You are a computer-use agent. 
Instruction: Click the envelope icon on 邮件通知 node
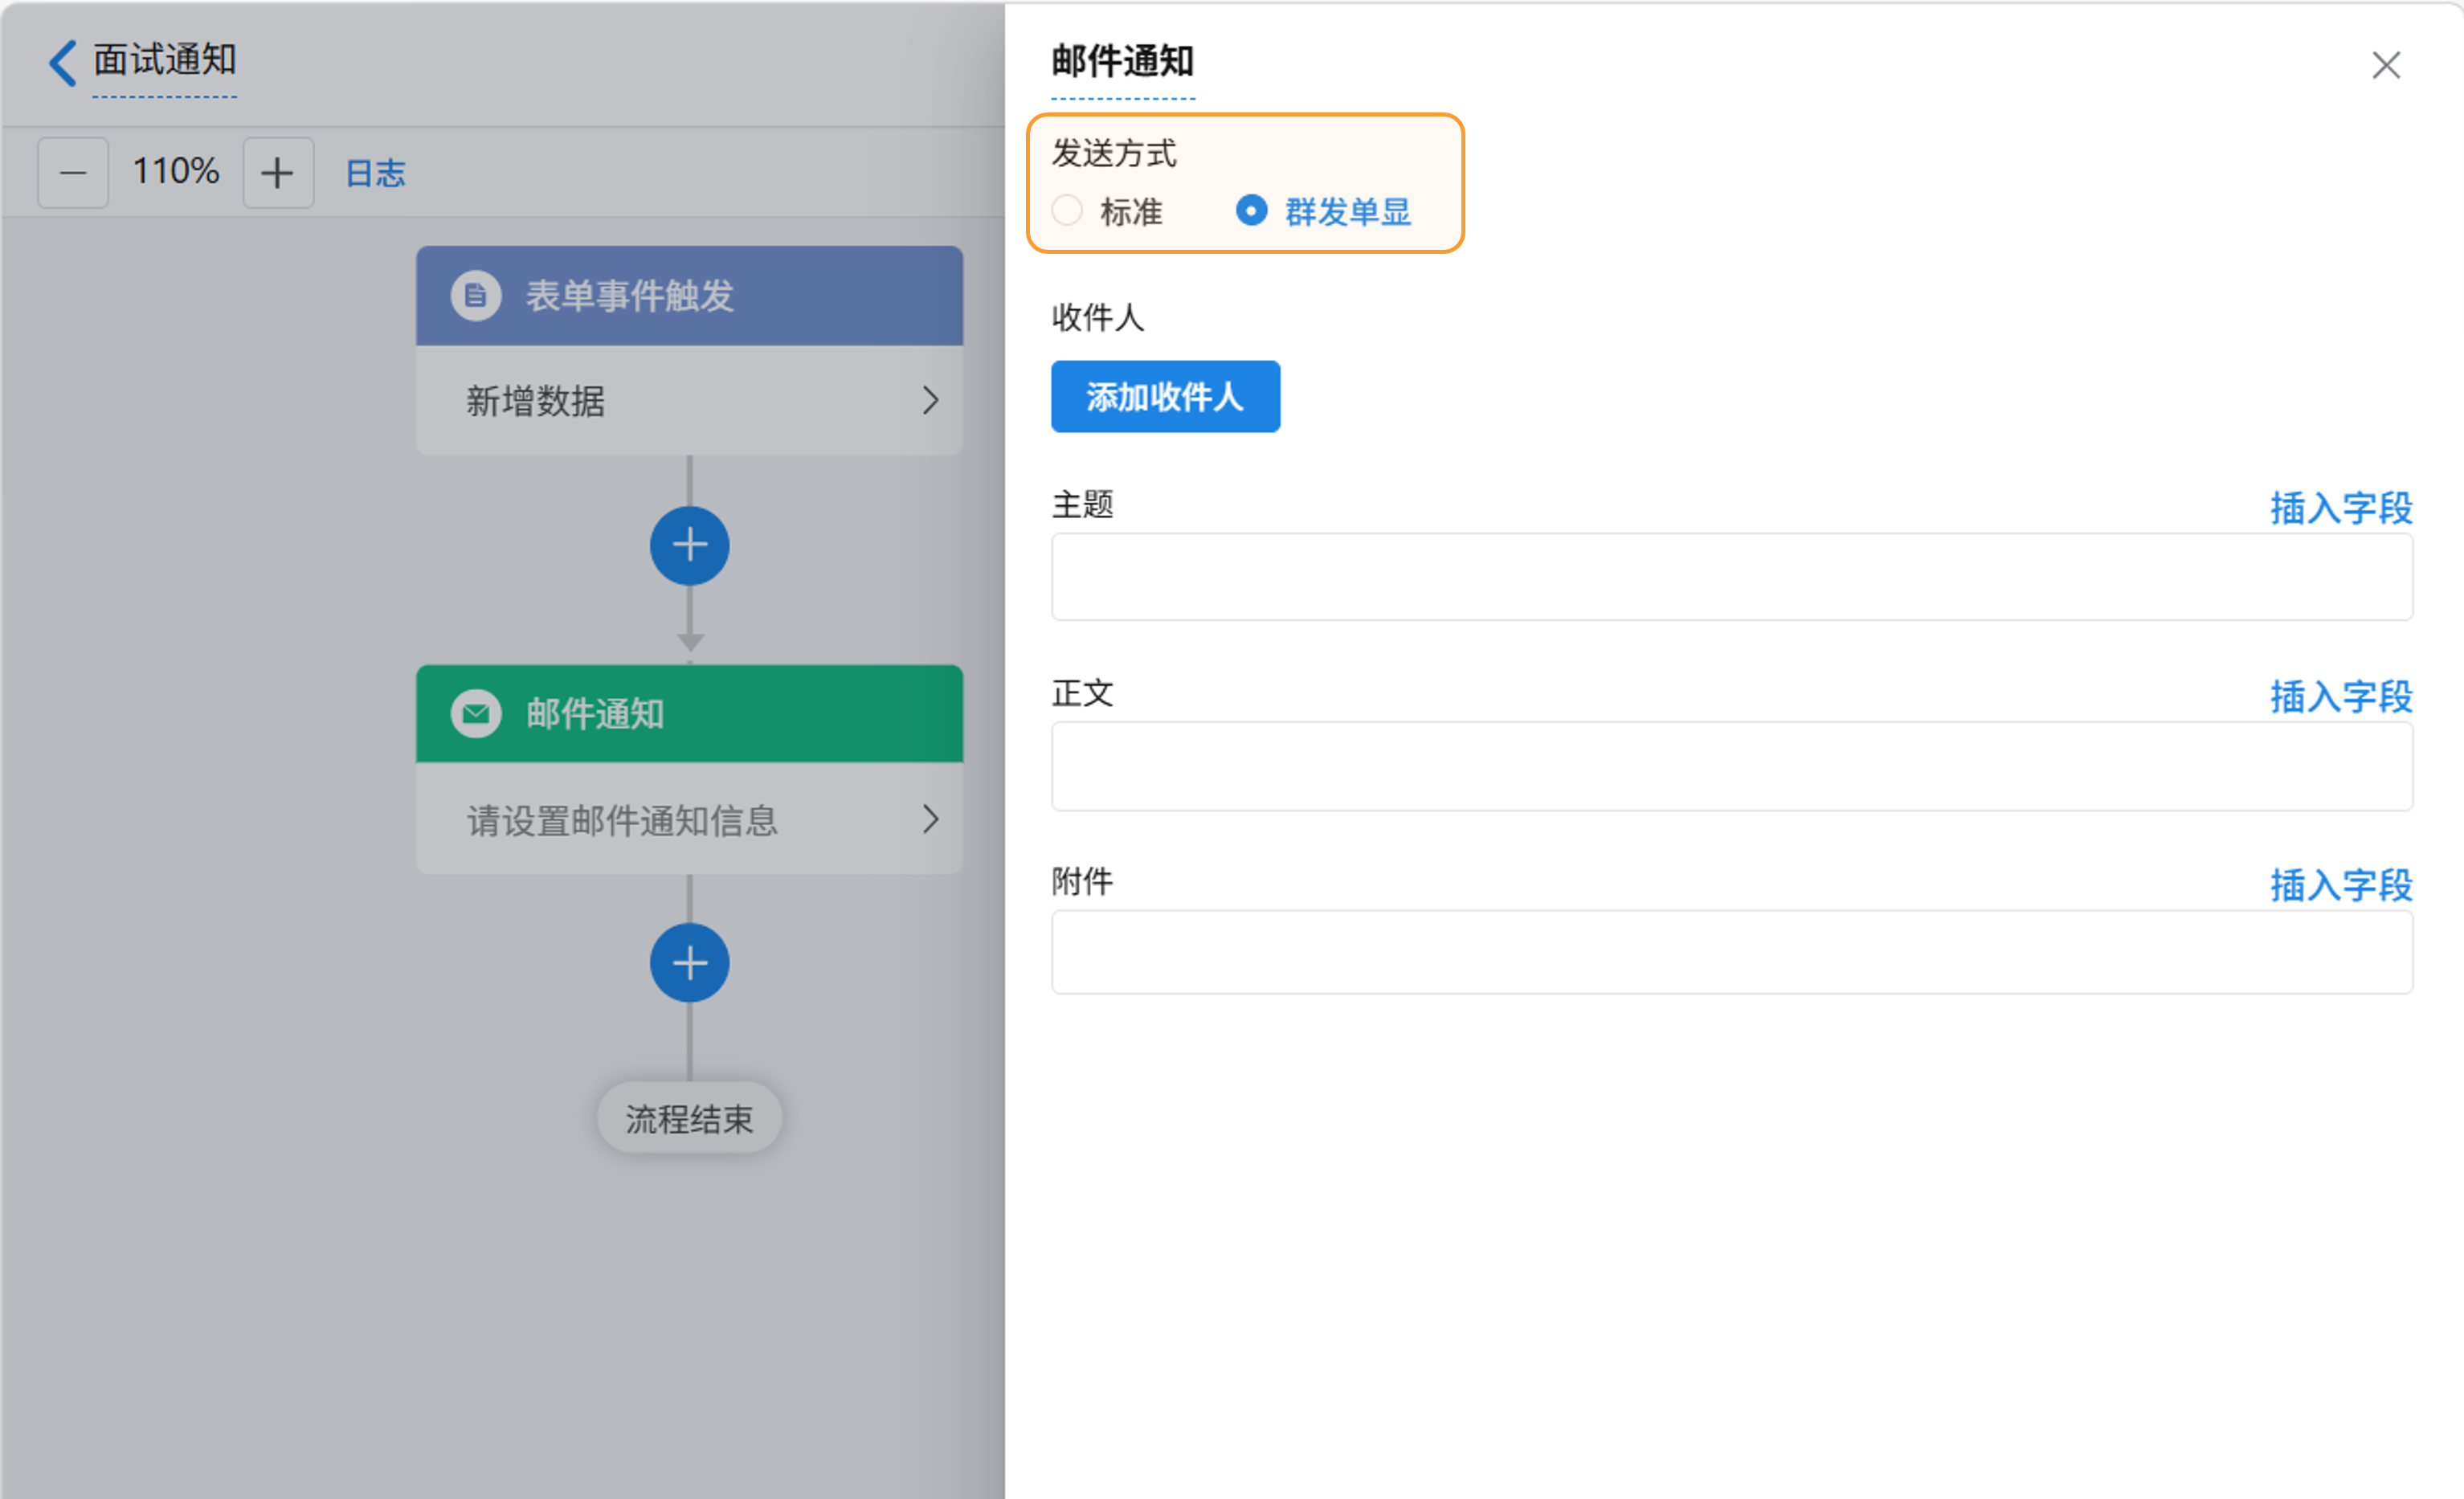point(476,714)
